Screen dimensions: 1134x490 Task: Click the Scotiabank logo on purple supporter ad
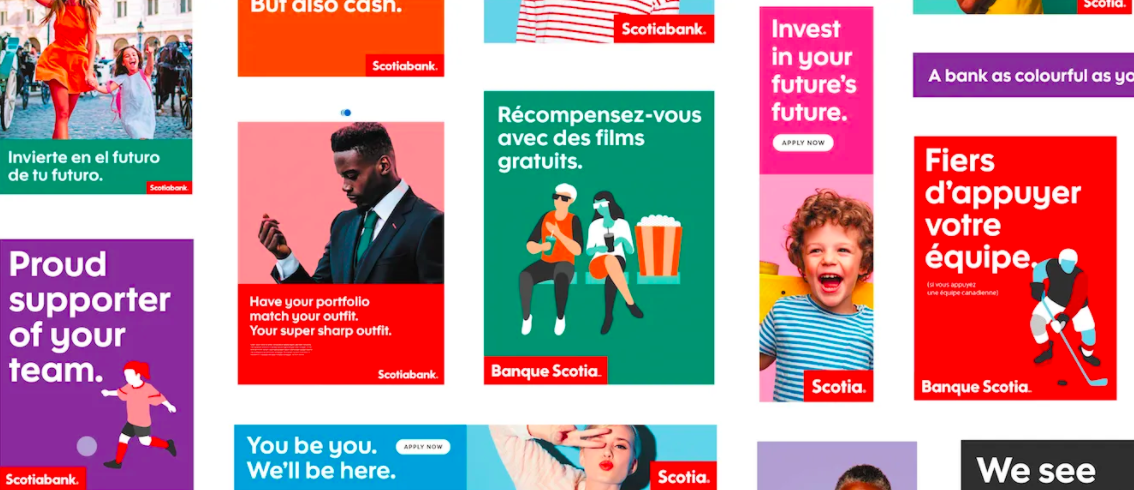(43, 478)
